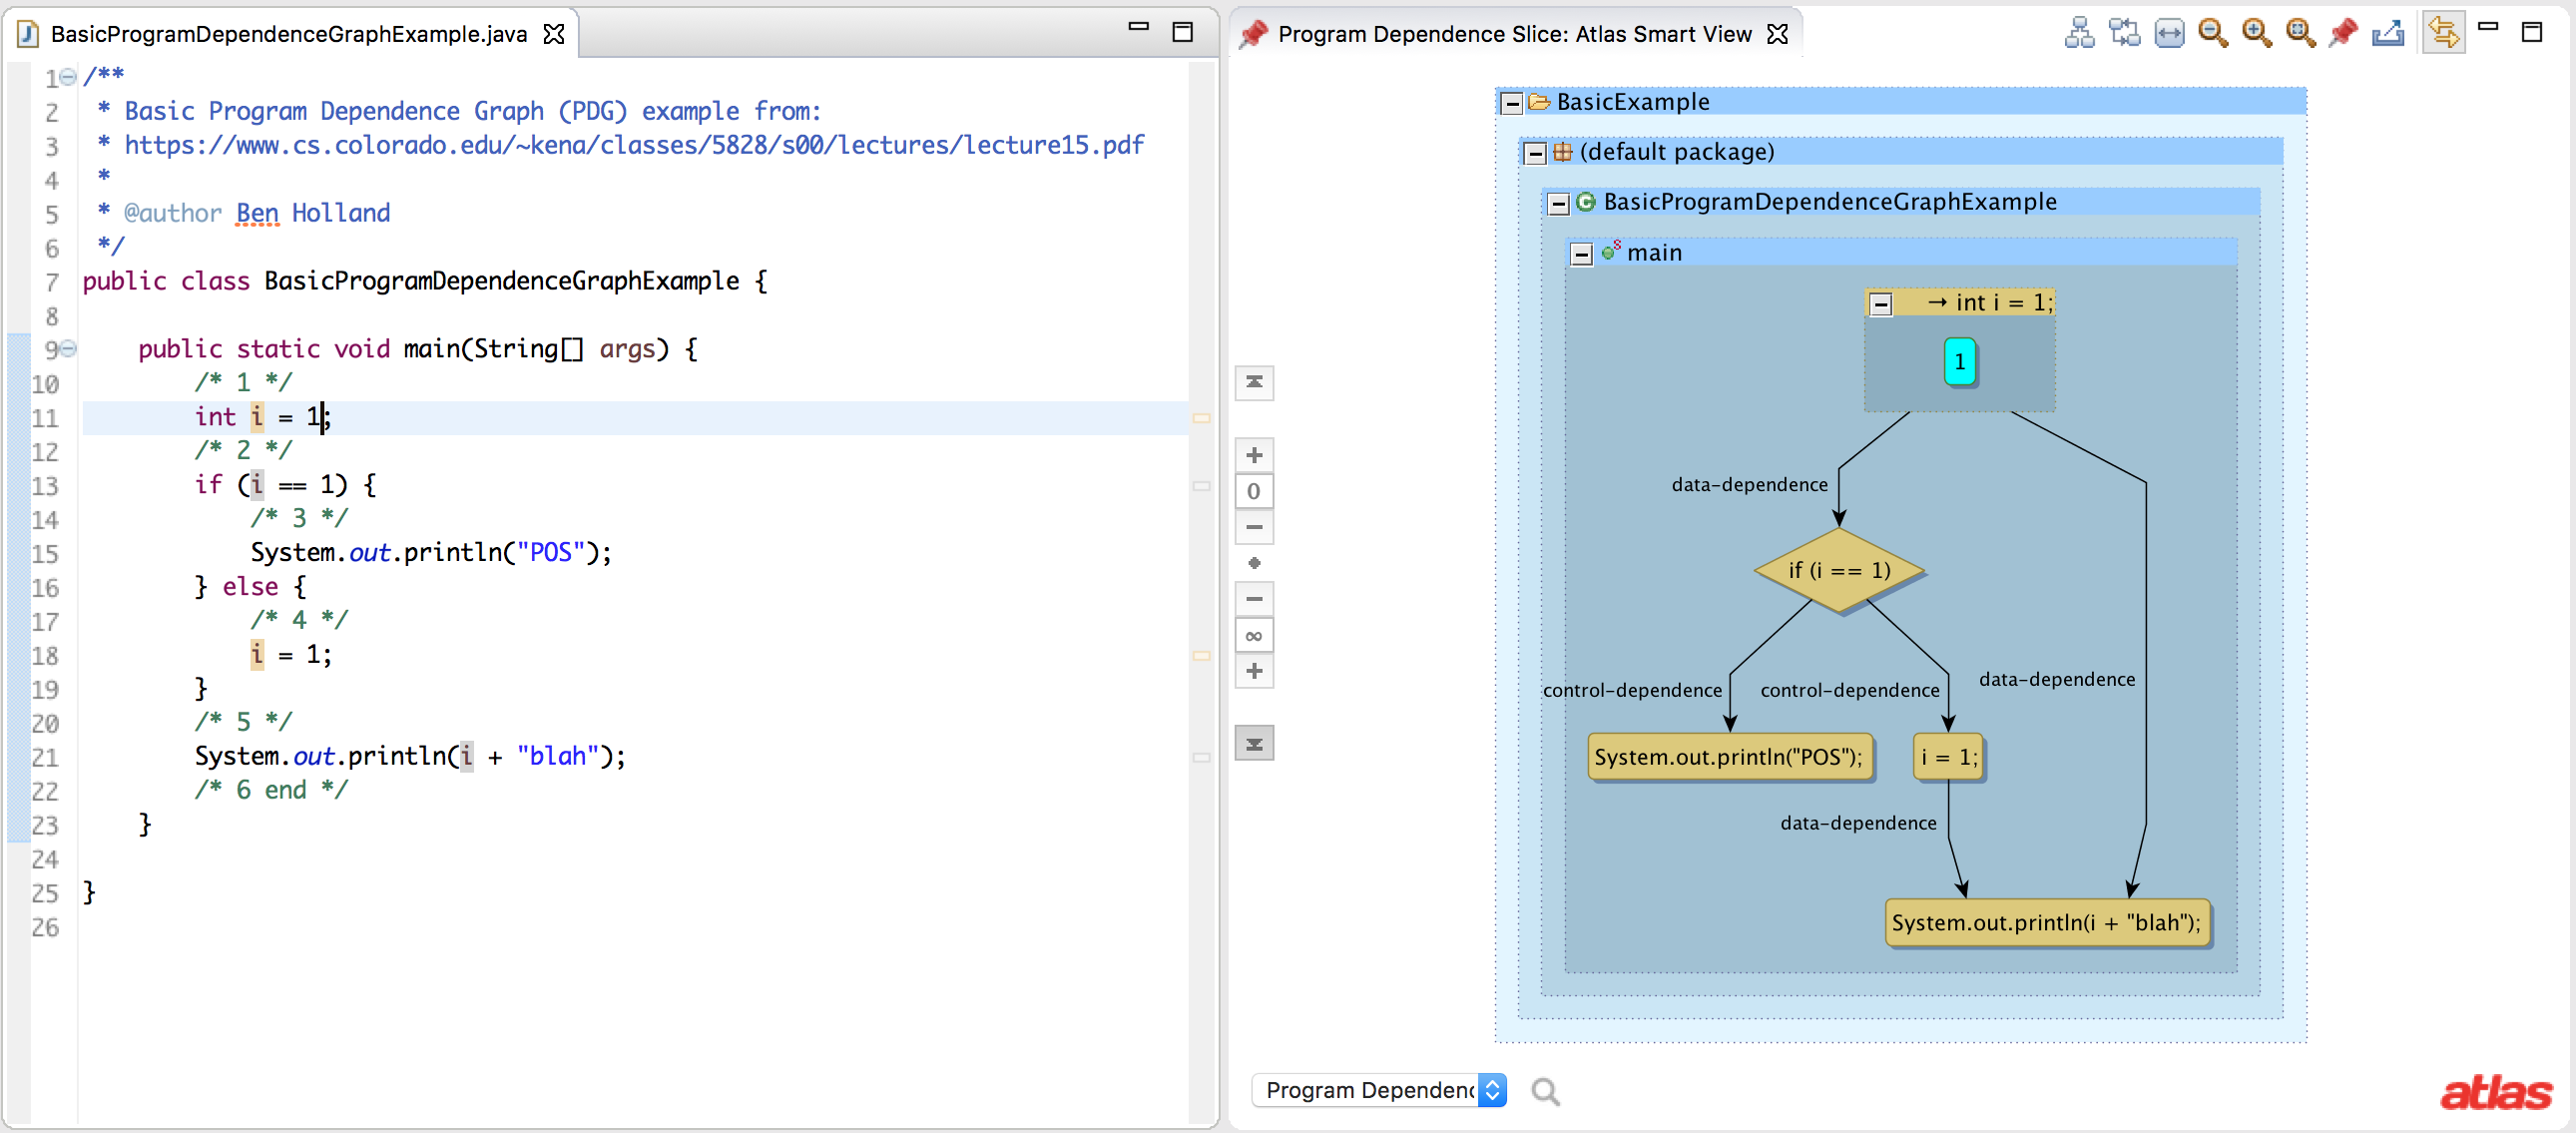The width and height of the screenshot is (2576, 1133).
Task: Select the Program Dependence Slice: Atlas Smart View tab
Action: point(1514,34)
